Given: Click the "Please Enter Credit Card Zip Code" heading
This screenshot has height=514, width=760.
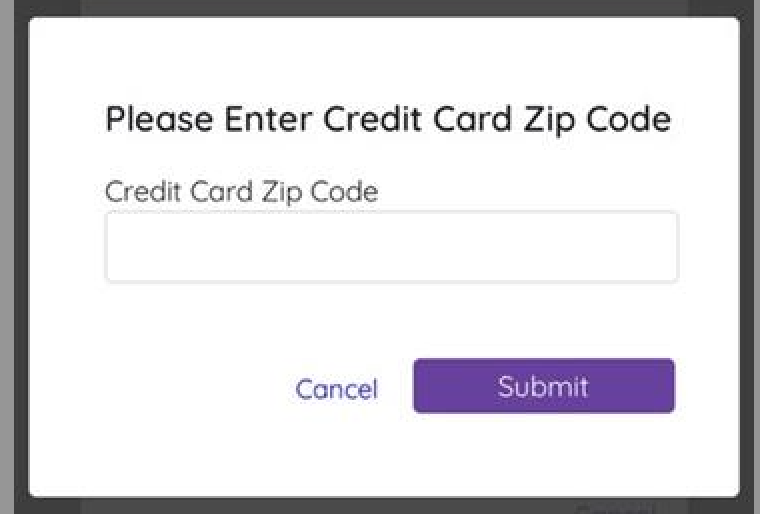Looking at the screenshot, I should tap(388, 120).
